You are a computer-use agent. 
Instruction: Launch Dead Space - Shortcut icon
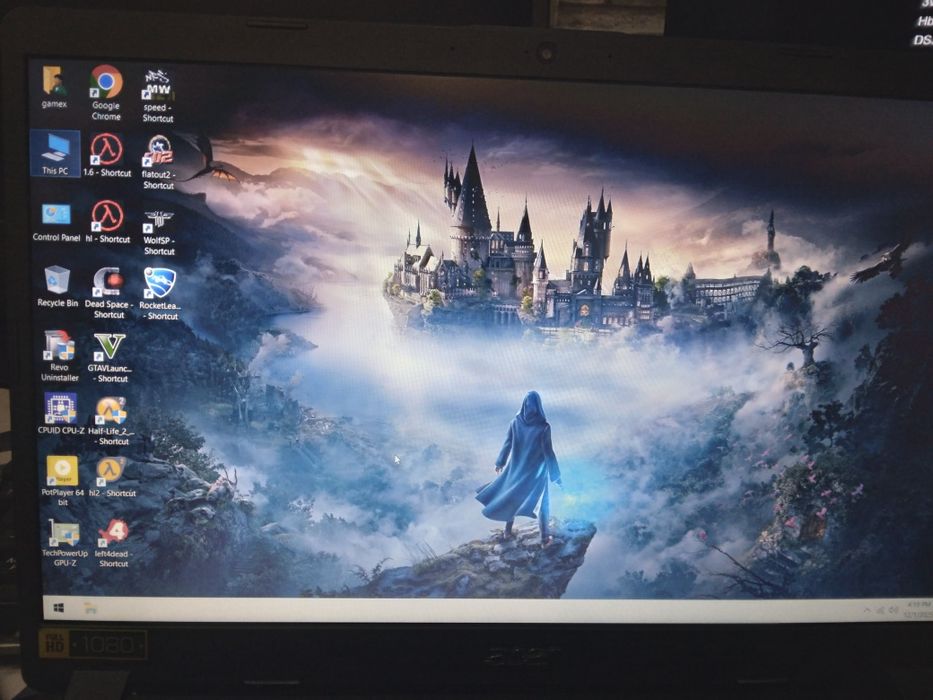(109, 292)
